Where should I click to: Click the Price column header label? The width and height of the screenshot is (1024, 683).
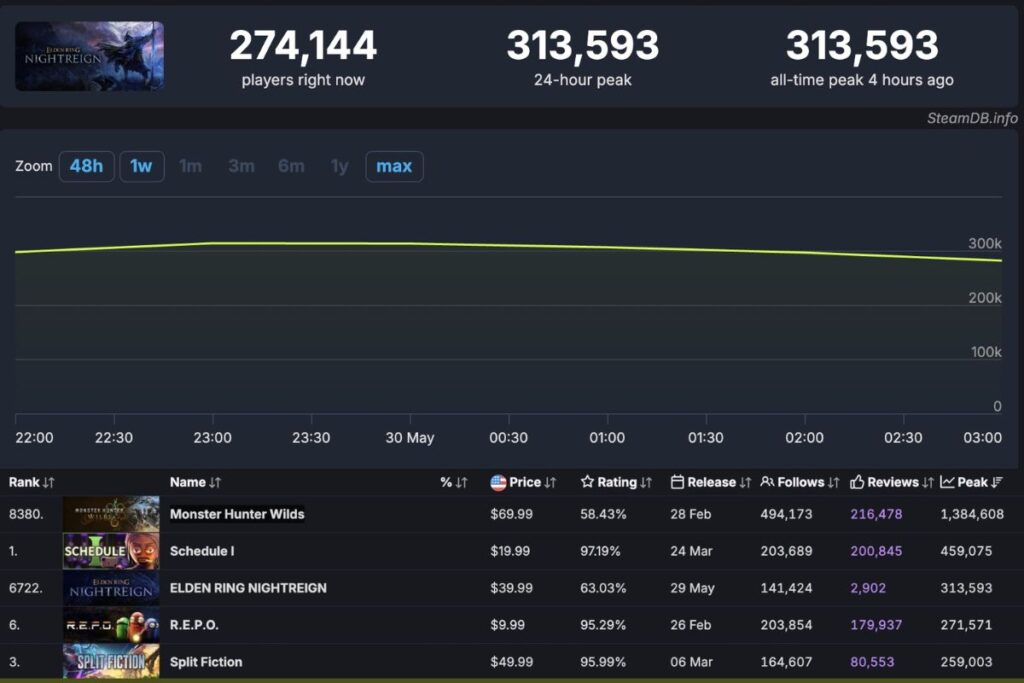[x=525, y=483]
